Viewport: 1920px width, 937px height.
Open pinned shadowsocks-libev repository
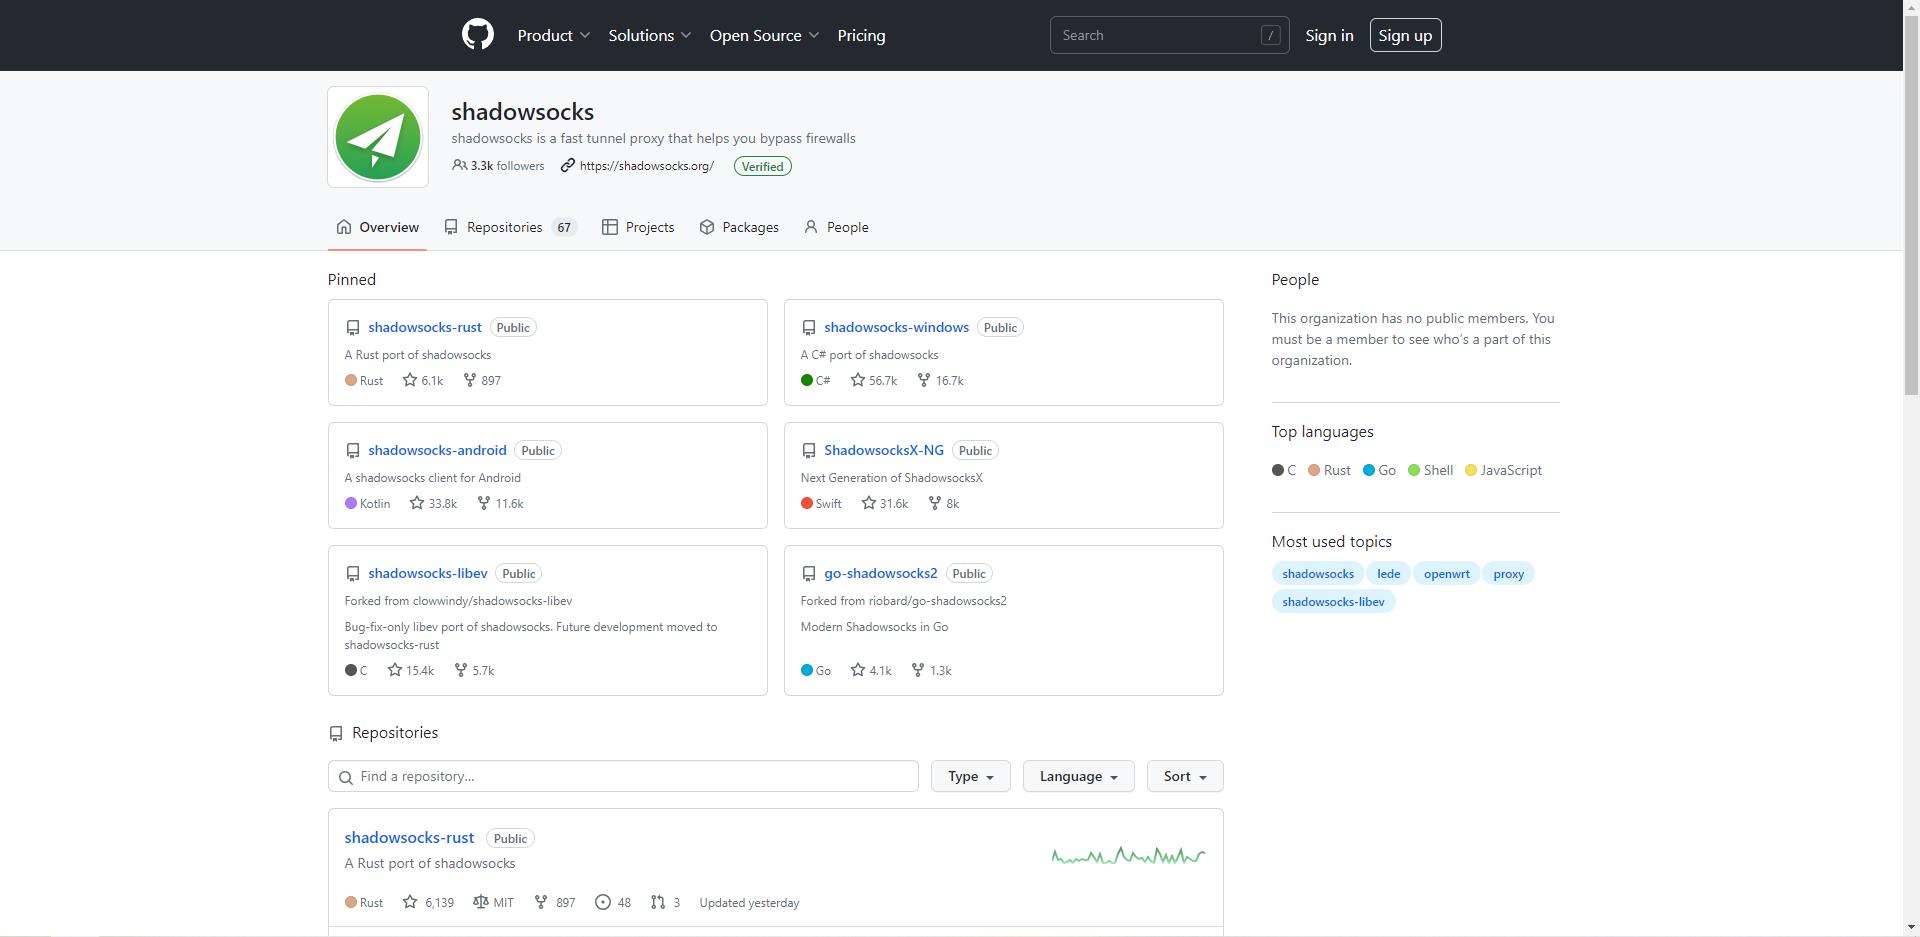[x=427, y=573]
